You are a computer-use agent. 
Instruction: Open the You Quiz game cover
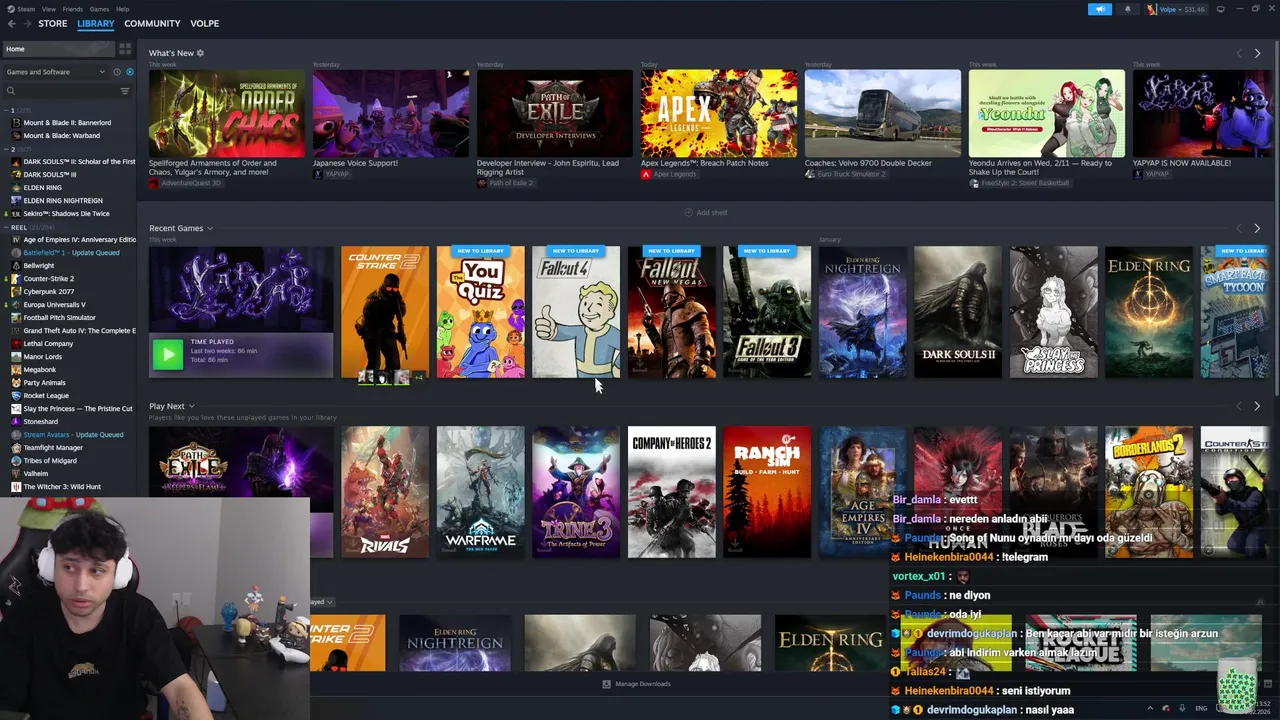click(x=480, y=312)
